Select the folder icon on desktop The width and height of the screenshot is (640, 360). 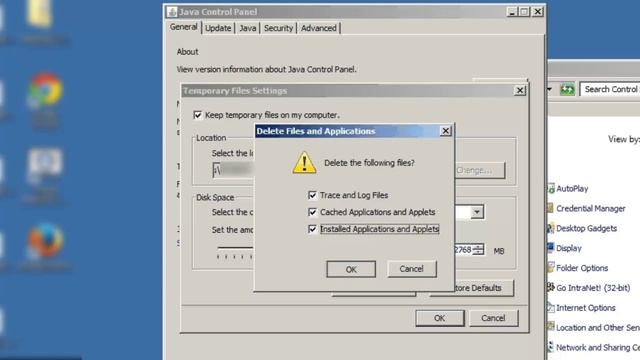[x=40, y=12]
